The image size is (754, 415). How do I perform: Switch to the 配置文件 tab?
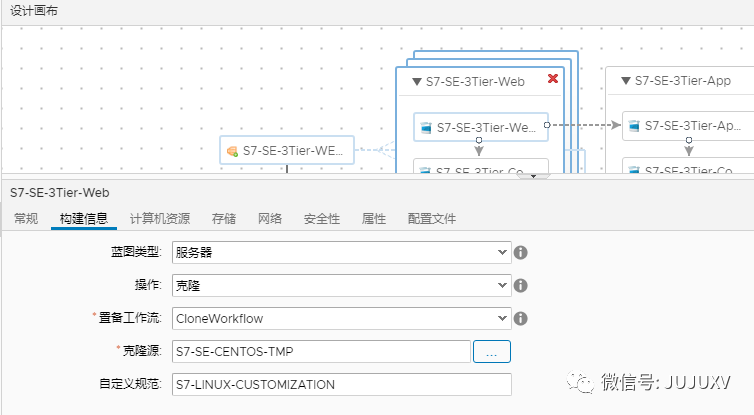(432, 218)
